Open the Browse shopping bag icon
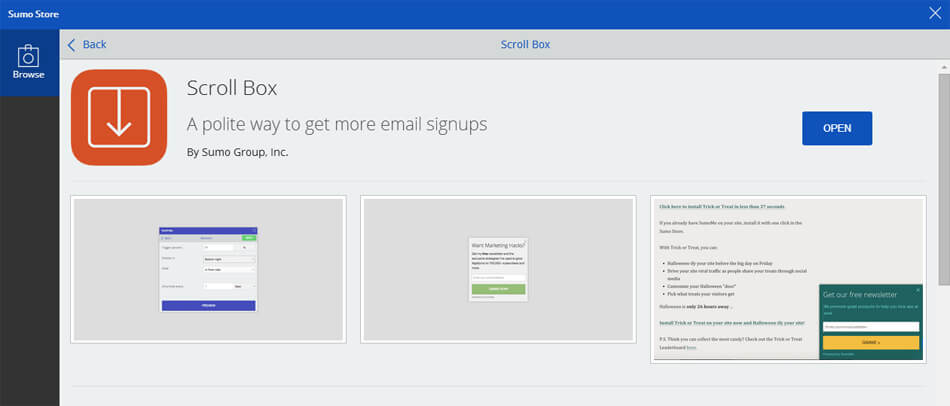 pyautogui.click(x=28, y=56)
